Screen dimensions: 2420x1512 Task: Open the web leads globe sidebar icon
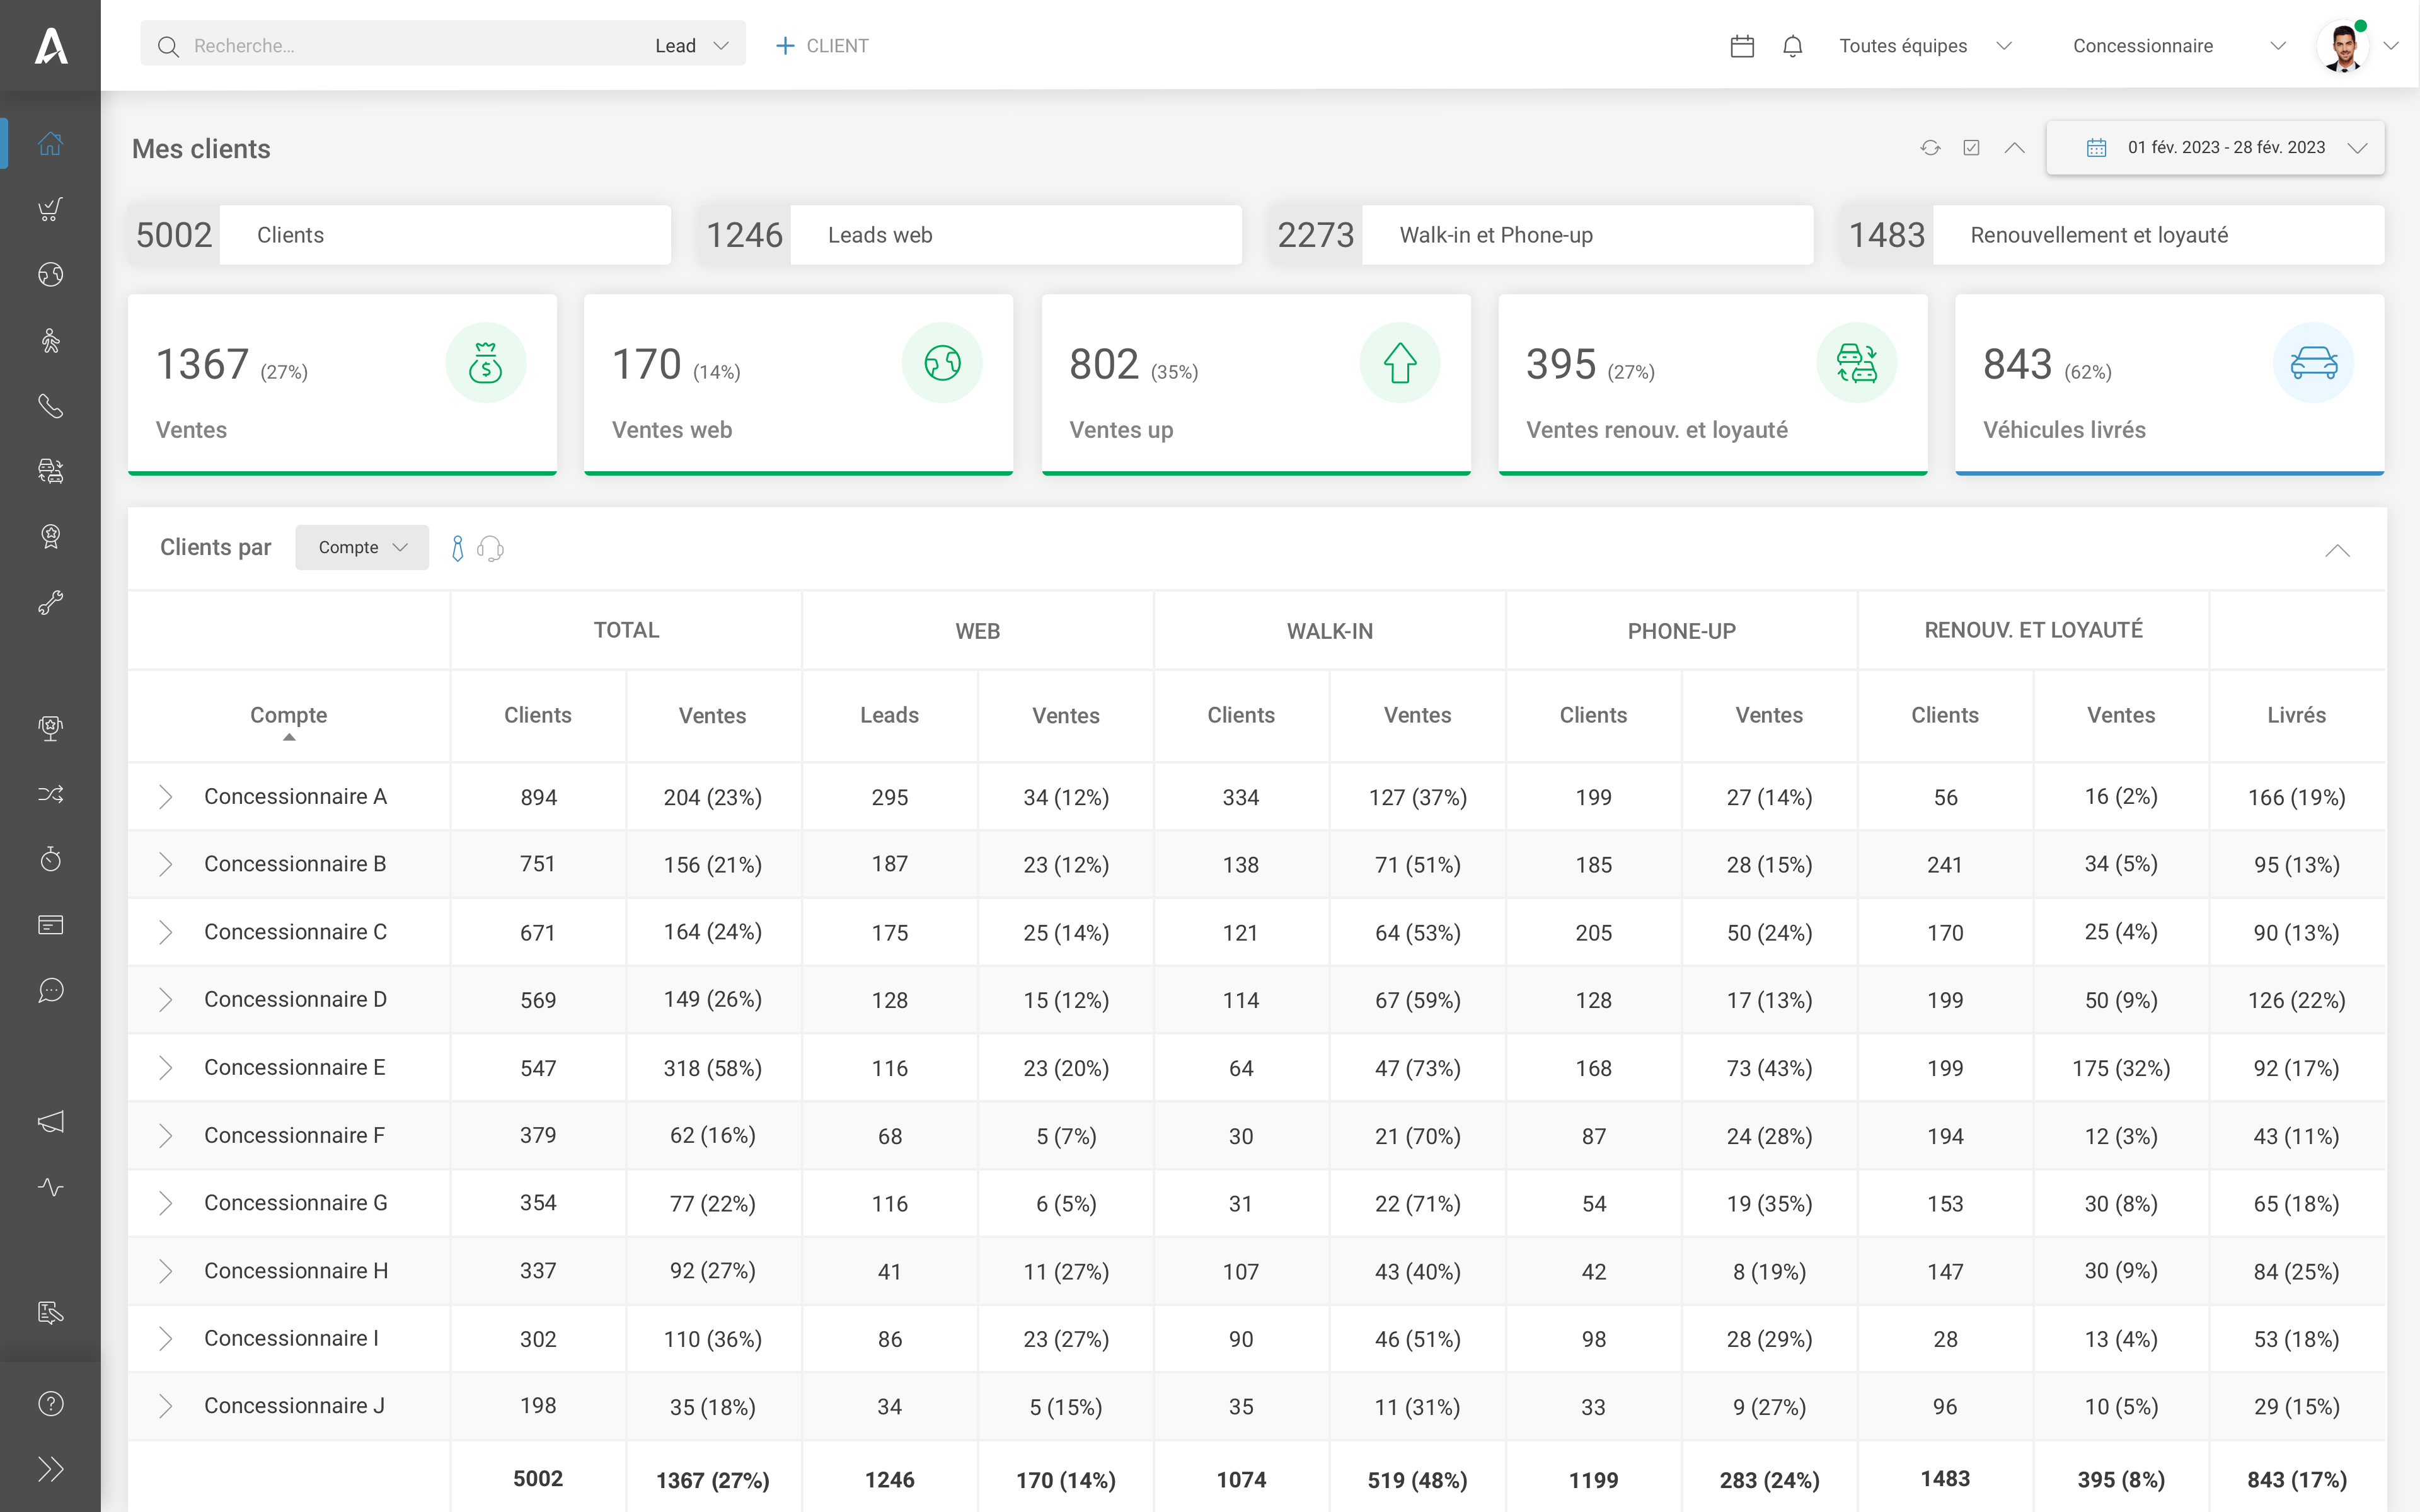point(50,275)
